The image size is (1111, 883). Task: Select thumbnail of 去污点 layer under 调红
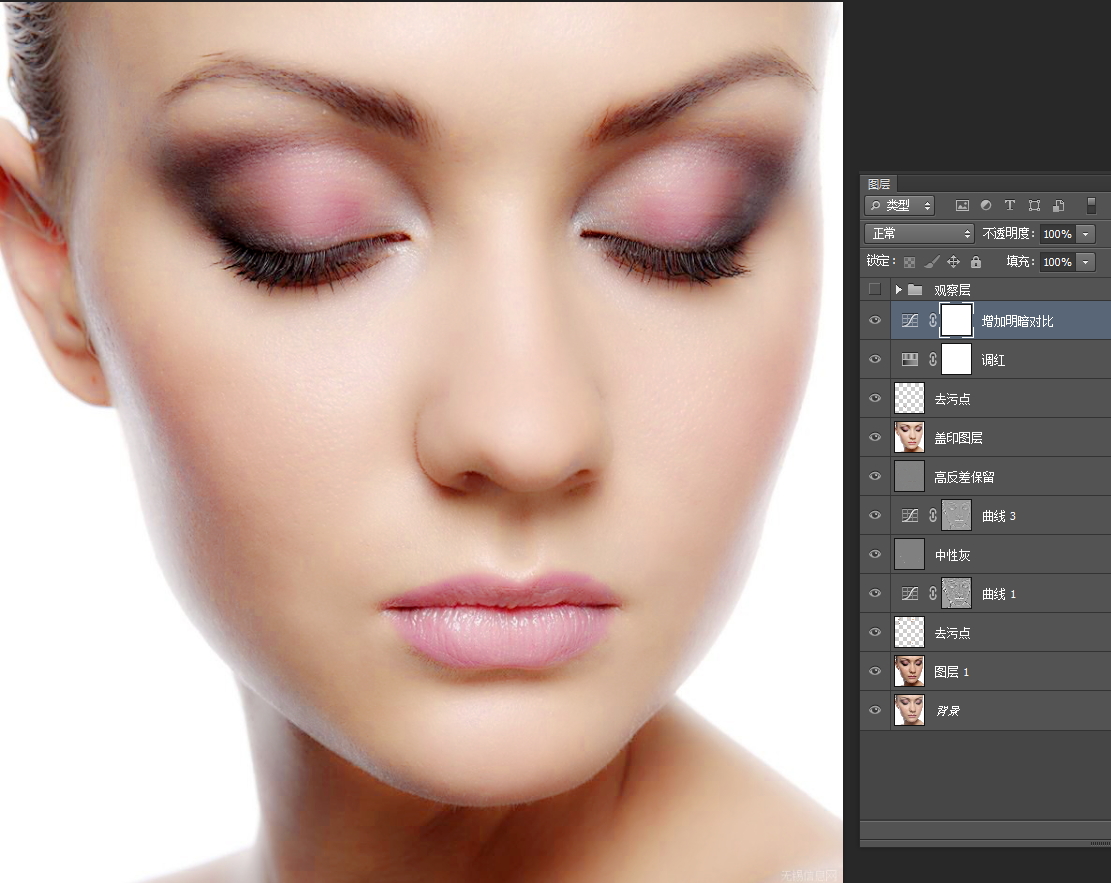point(910,398)
